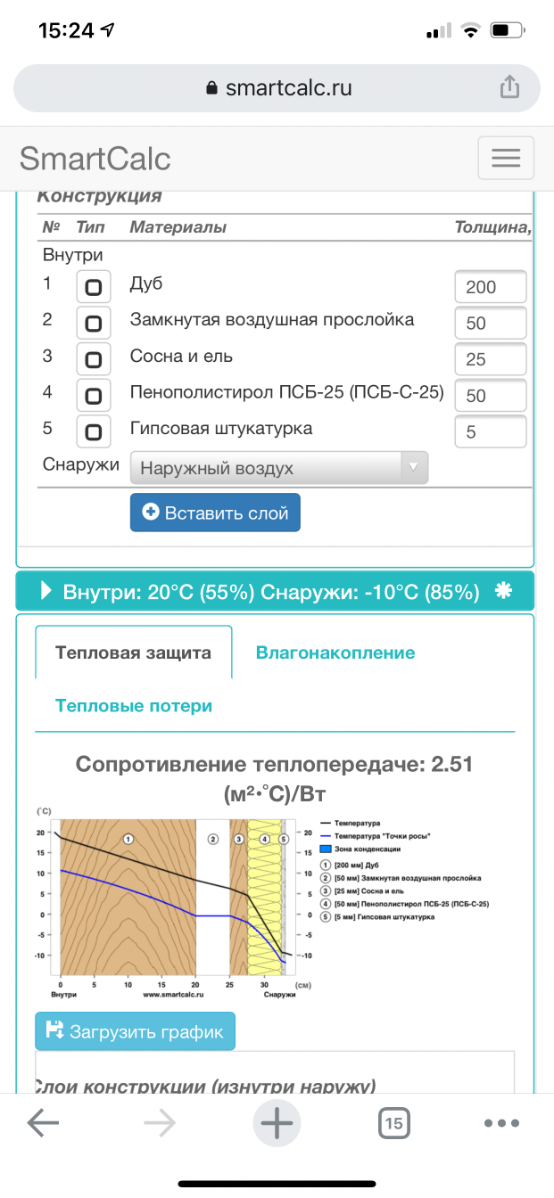Viewport: 554px width, 1198px height.
Task: Open the SmartCalc hamburger menu
Action: click(505, 158)
